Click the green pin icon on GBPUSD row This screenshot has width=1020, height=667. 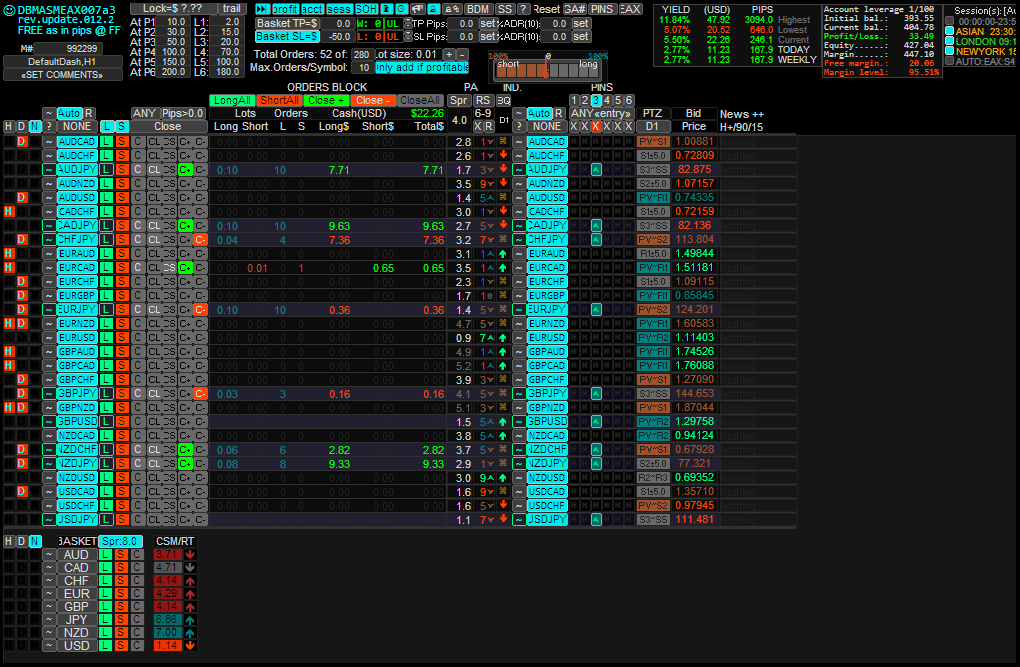[596, 422]
